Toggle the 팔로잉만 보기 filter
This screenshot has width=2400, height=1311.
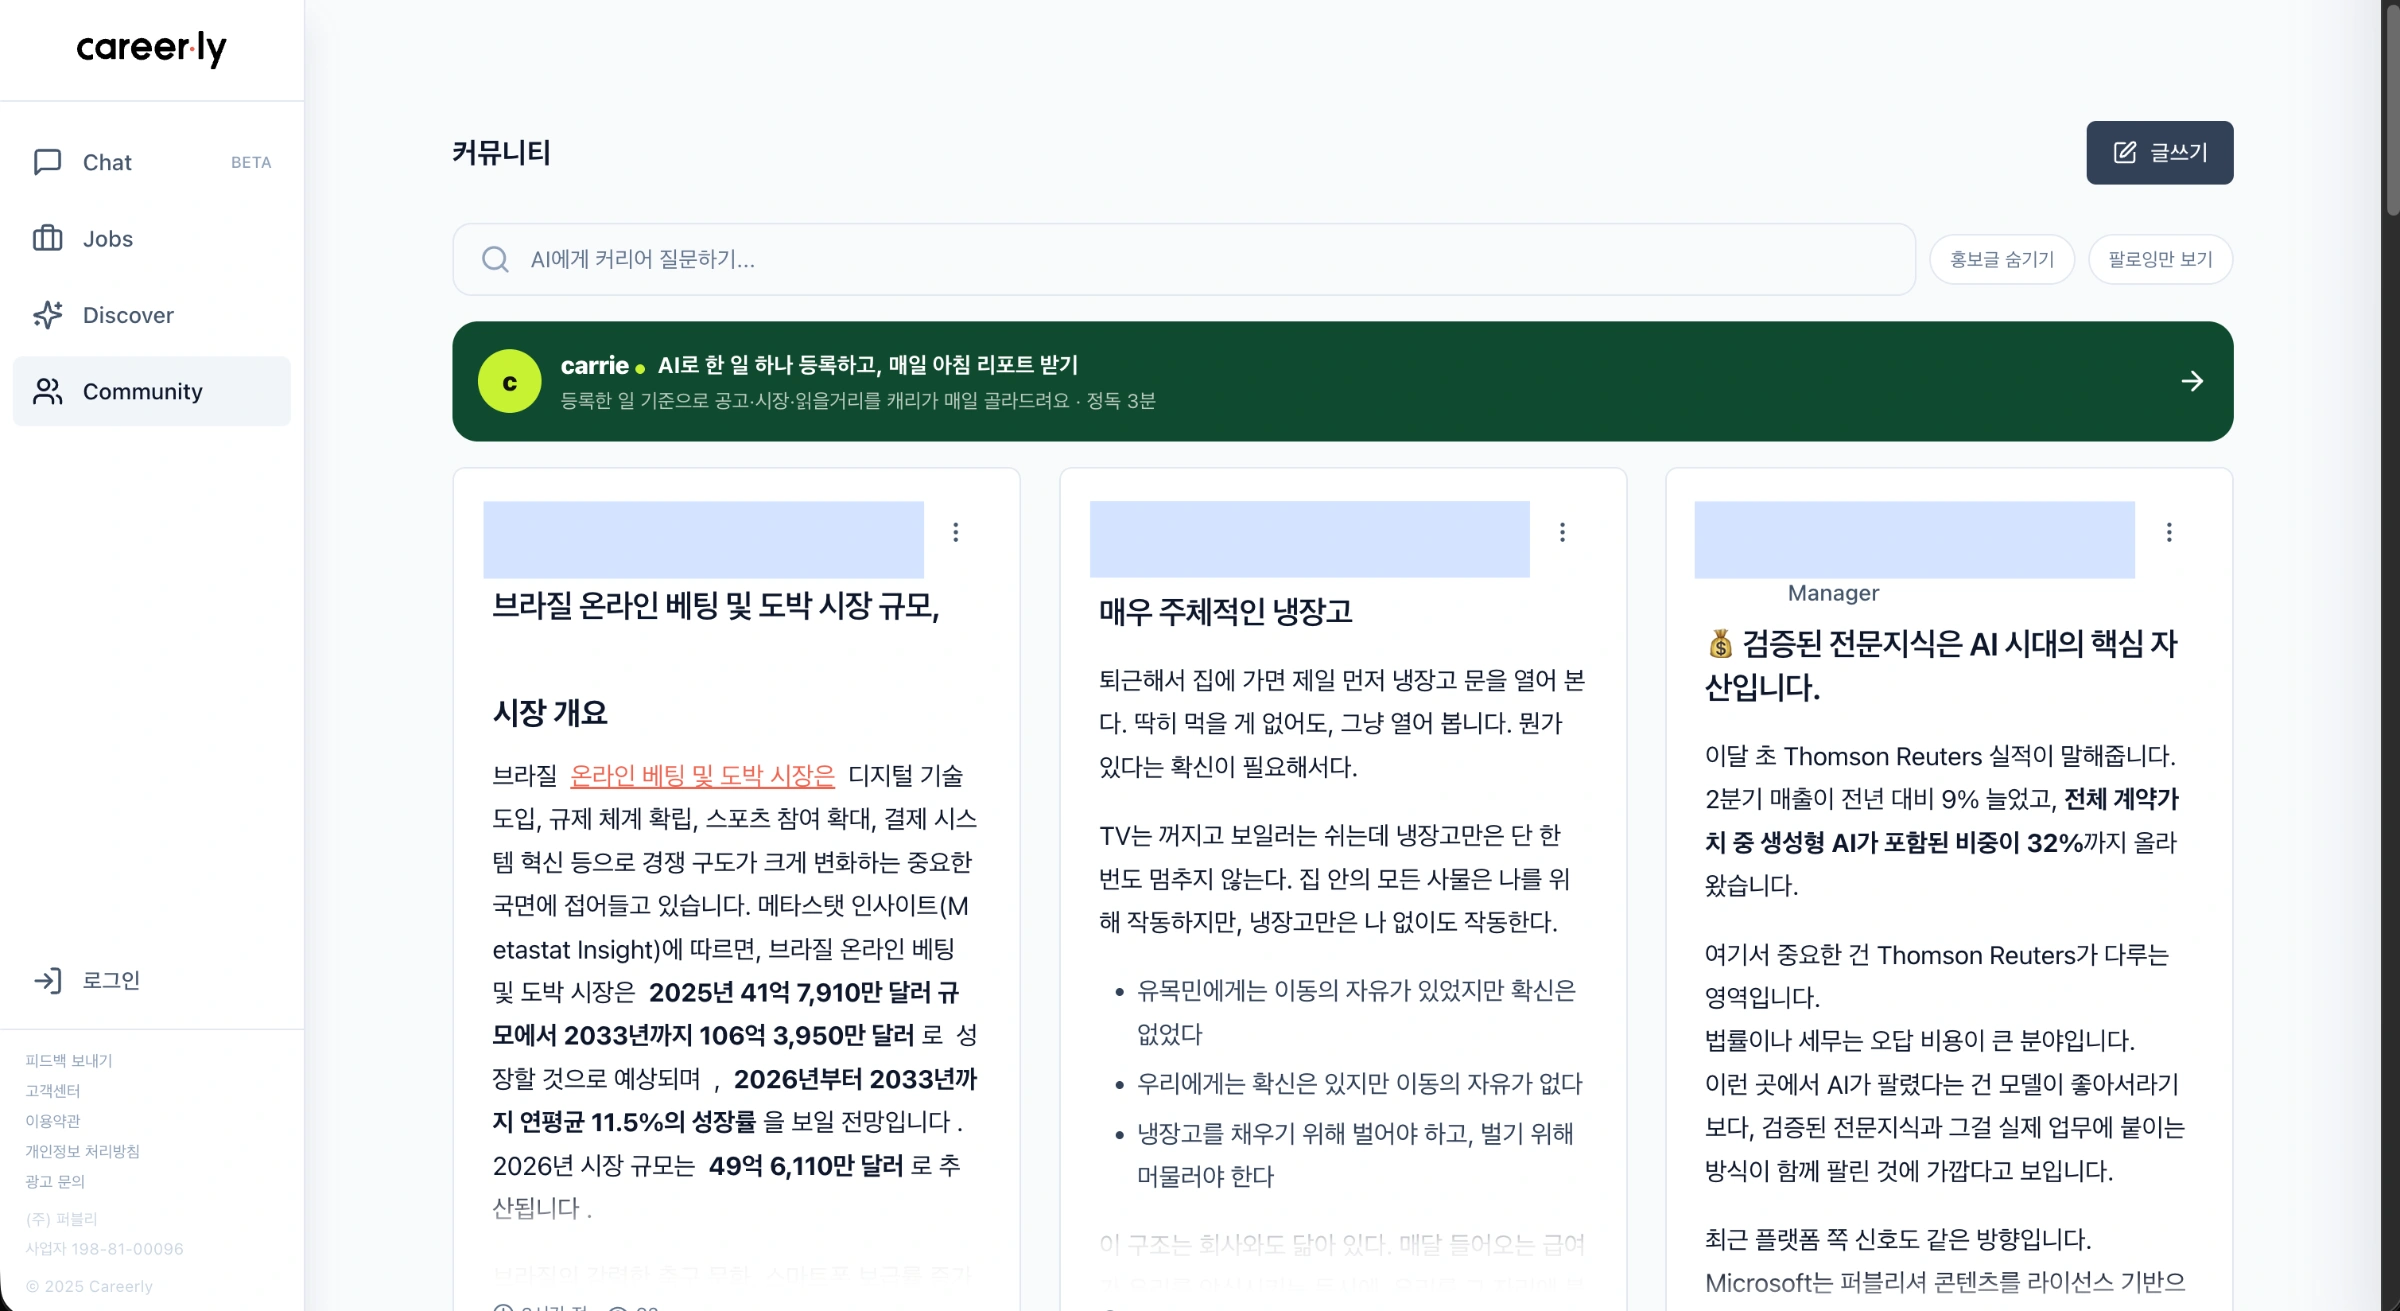2160,259
